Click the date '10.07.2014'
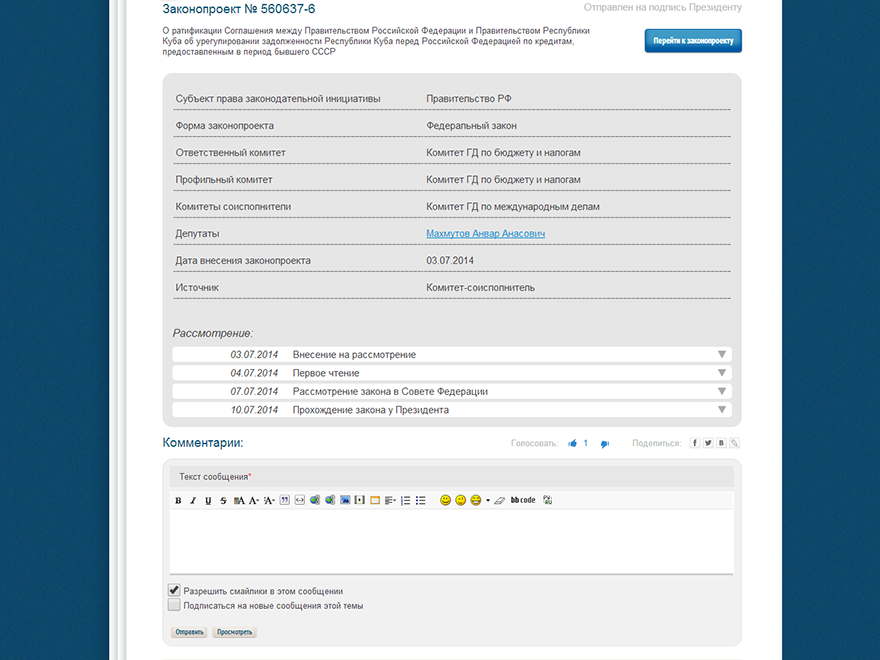Viewport: 880px width, 660px height. 254,410
